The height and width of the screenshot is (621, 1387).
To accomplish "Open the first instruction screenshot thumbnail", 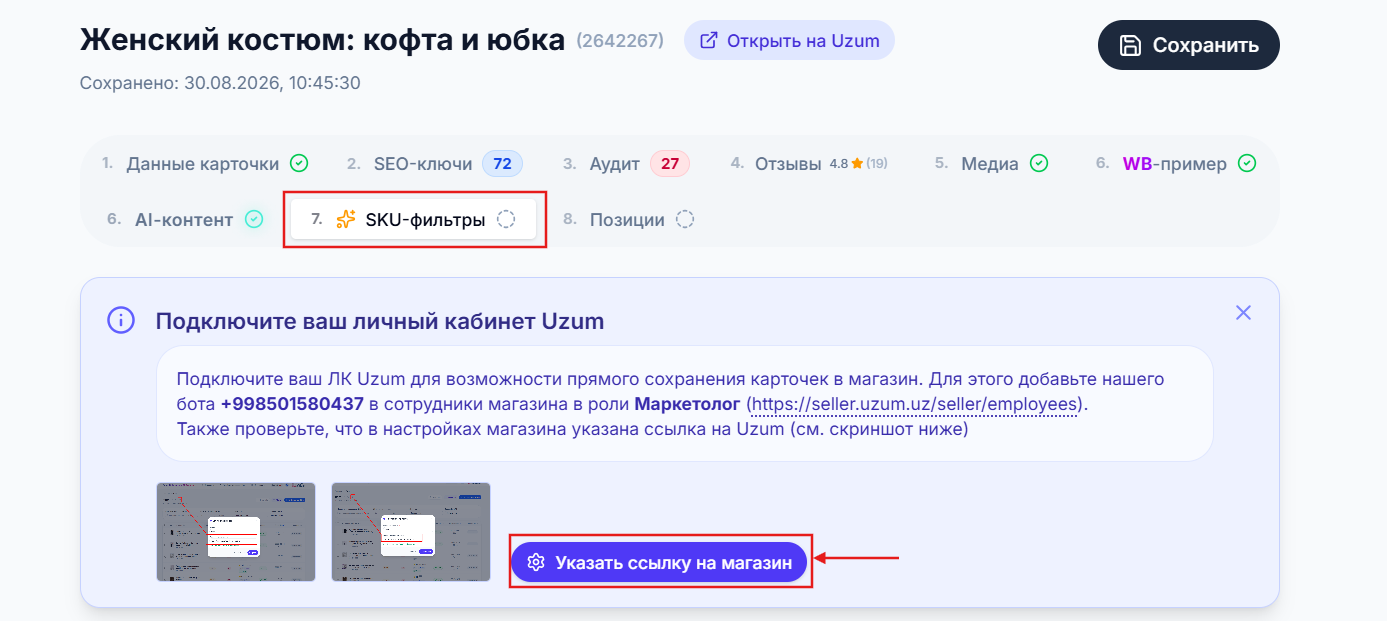I will [x=236, y=532].
